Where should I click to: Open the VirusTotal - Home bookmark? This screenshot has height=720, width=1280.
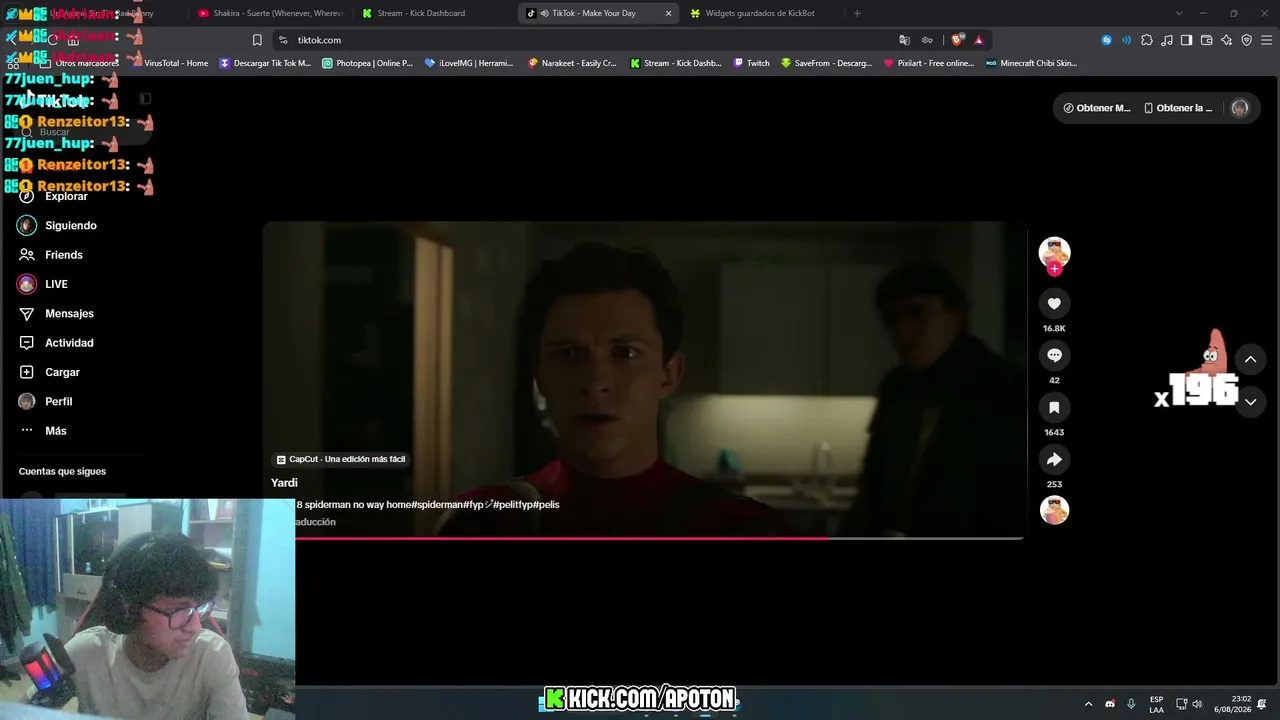point(169,63)
